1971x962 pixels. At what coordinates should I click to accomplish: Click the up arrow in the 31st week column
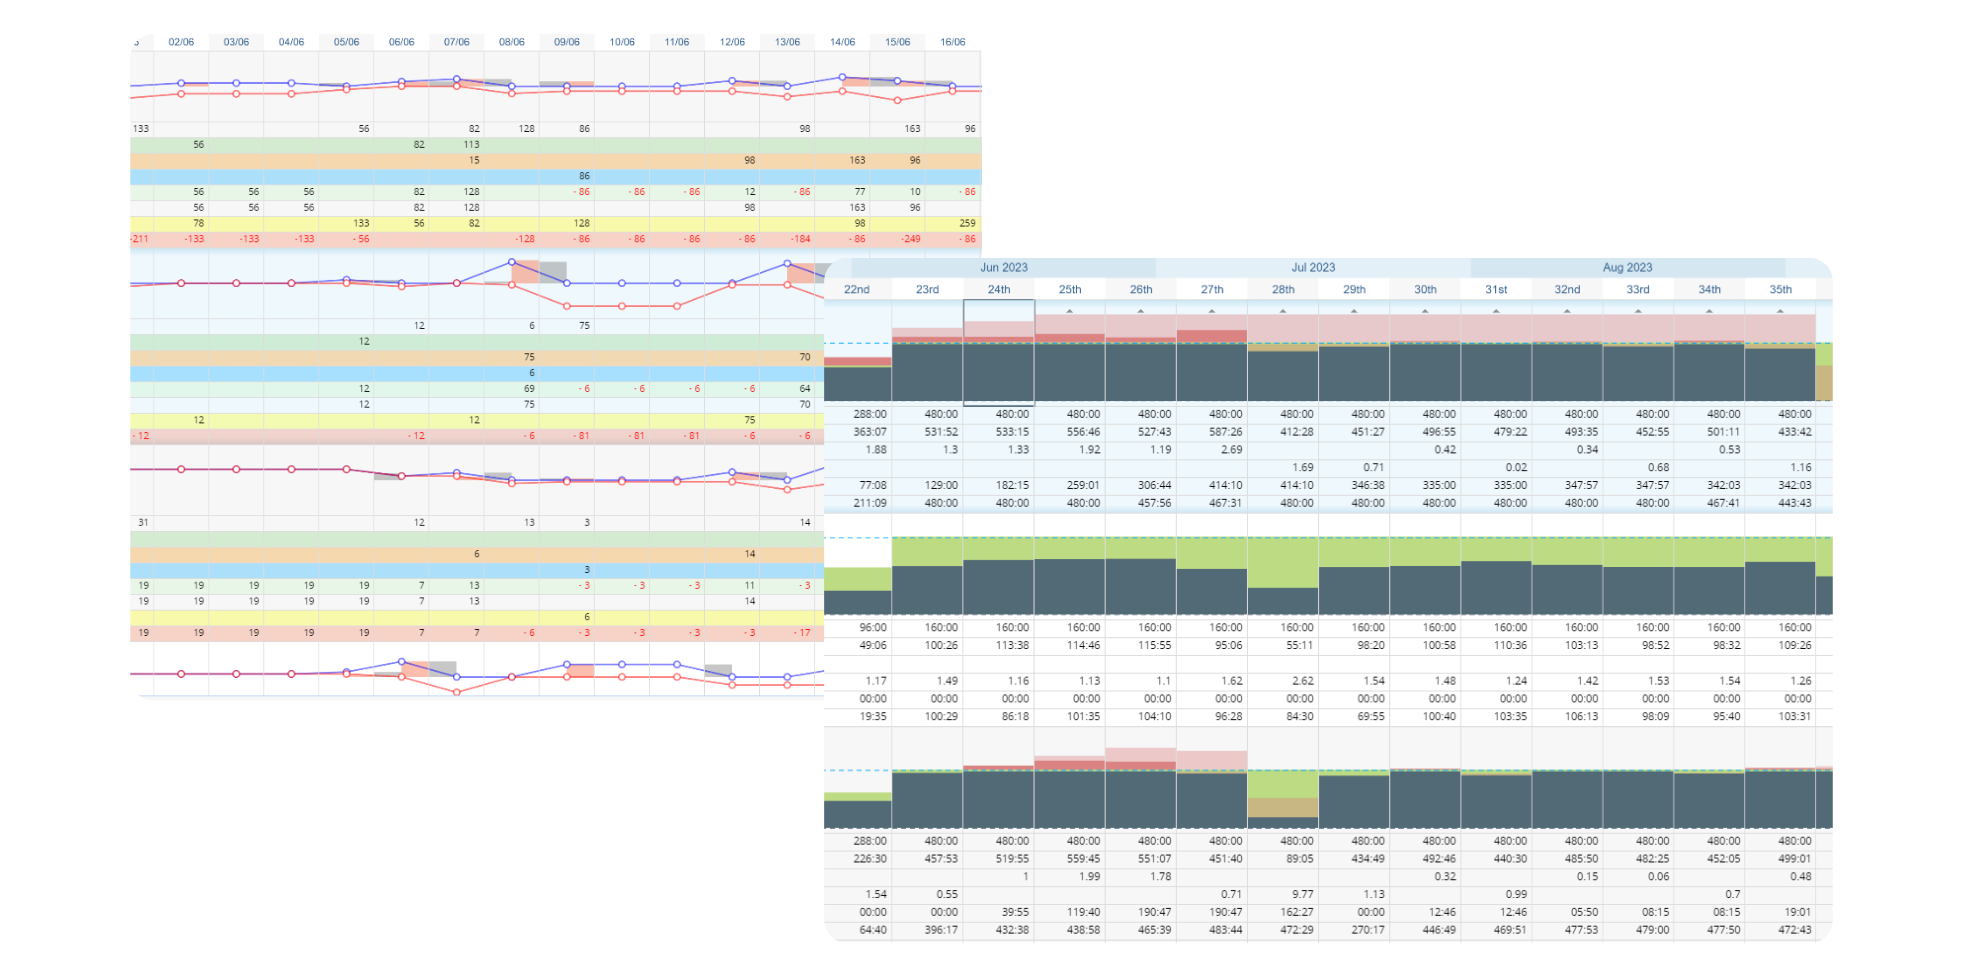click(1496, 311)
